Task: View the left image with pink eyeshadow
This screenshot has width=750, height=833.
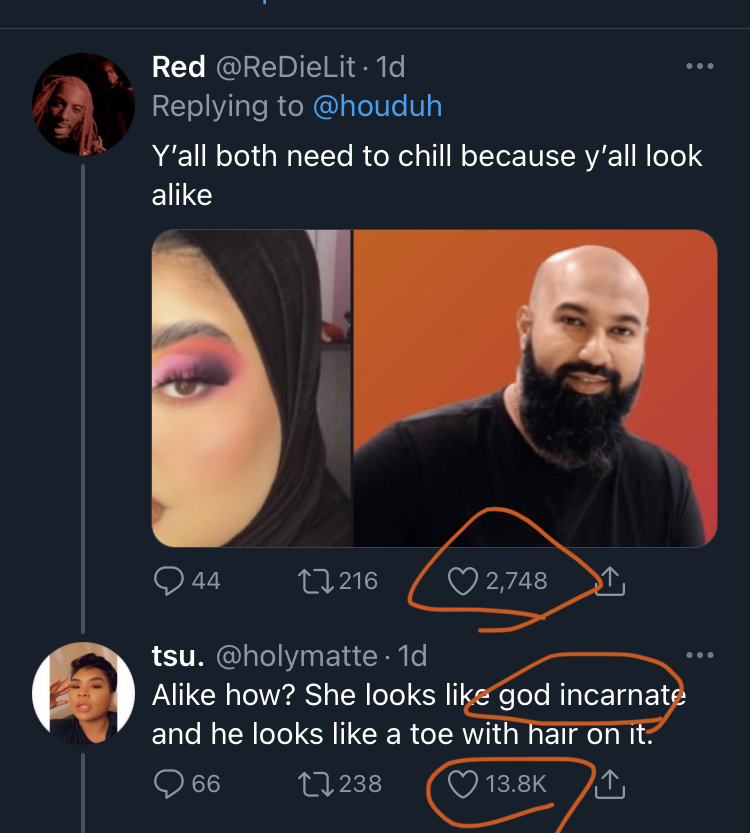Action: pos(250,388)
